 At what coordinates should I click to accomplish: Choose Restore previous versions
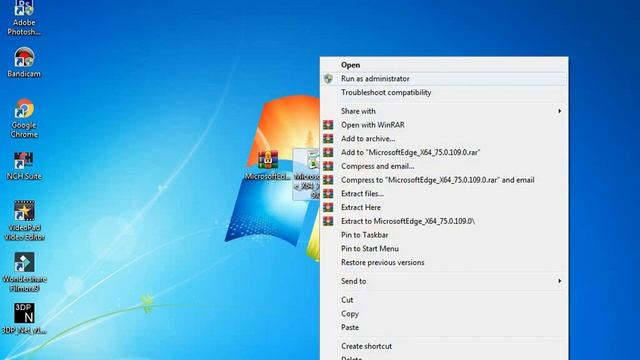pyautogui.click(x=444, y=262)
